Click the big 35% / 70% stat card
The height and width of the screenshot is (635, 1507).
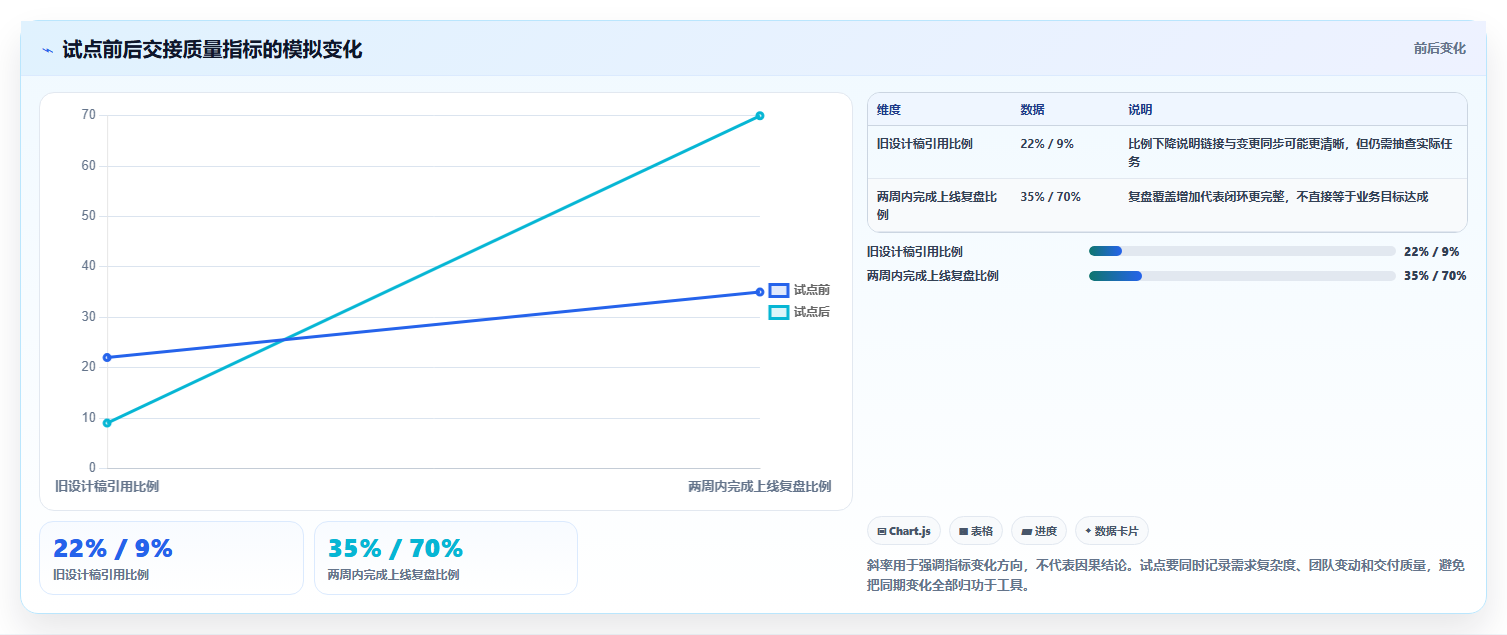coord(446,558)
